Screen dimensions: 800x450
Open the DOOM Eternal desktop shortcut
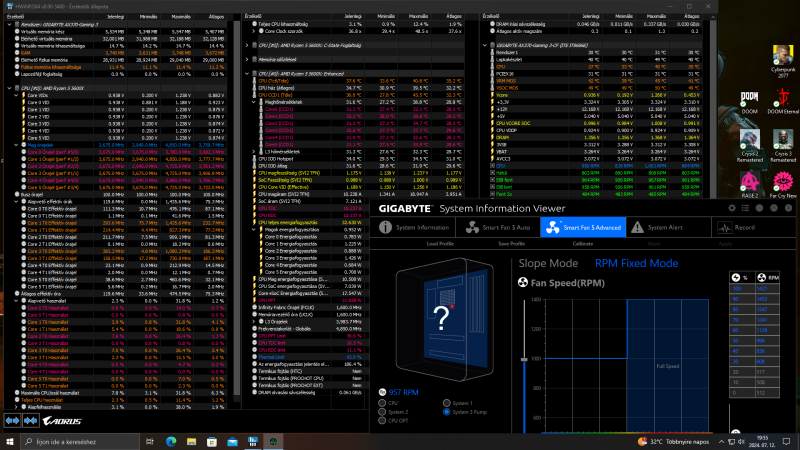pos(783,102)
